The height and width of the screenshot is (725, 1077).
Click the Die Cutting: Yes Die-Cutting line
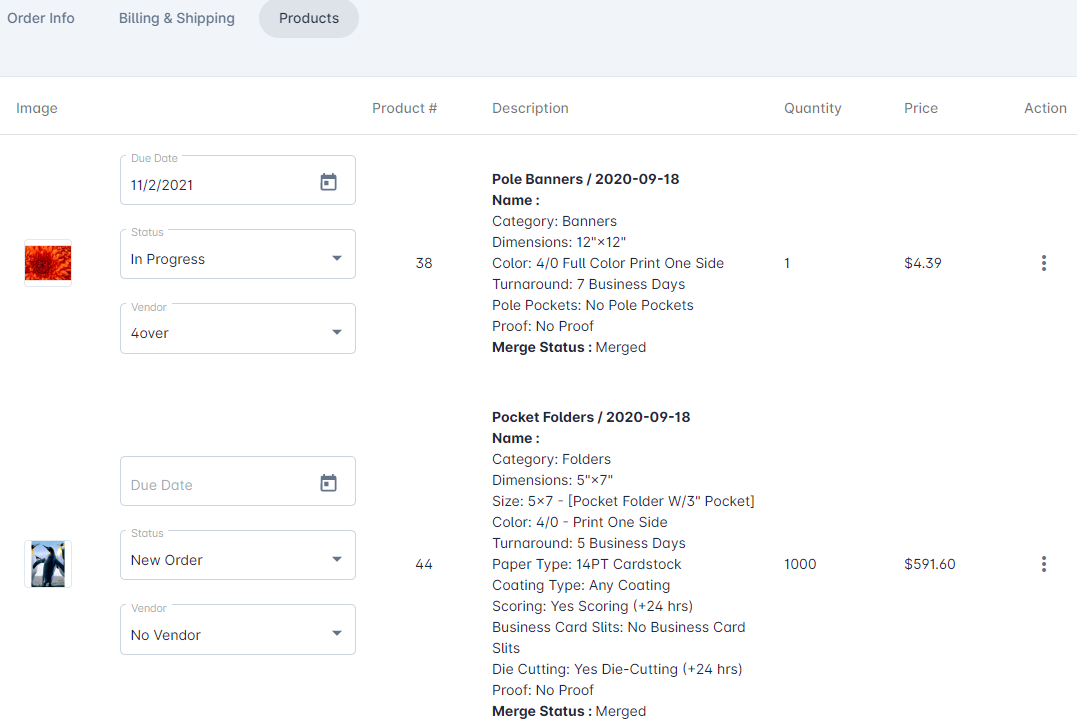[x=617, y=669]
